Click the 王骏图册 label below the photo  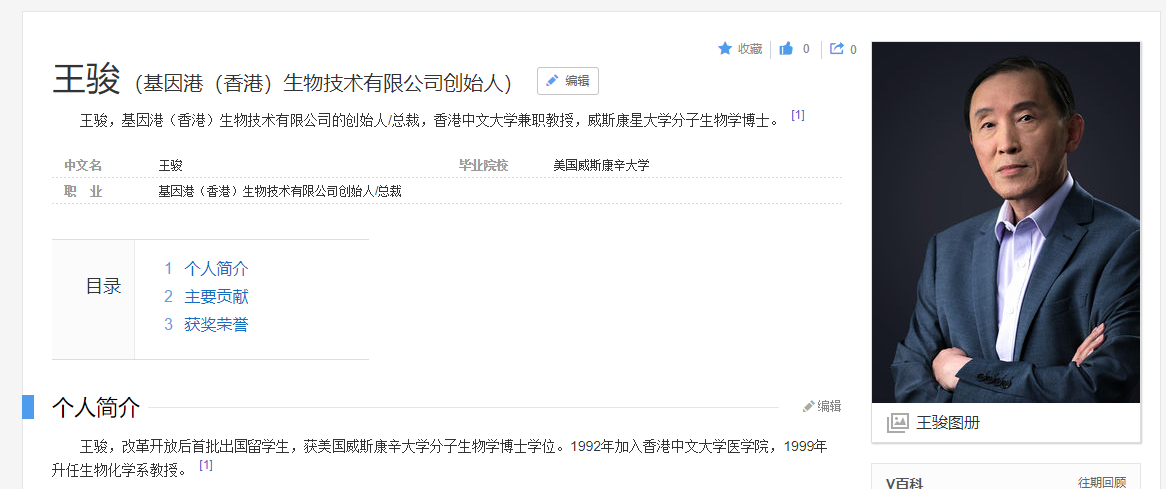[x=948, y=423]
